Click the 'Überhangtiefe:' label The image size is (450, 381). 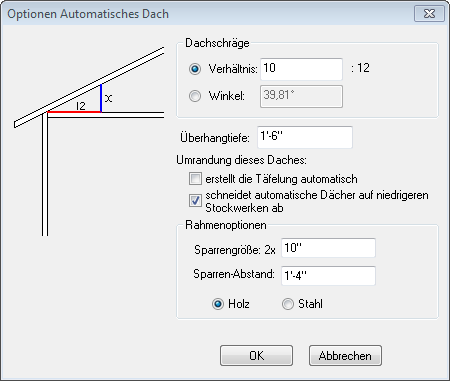pyautogui.click(x=215, y=138)
